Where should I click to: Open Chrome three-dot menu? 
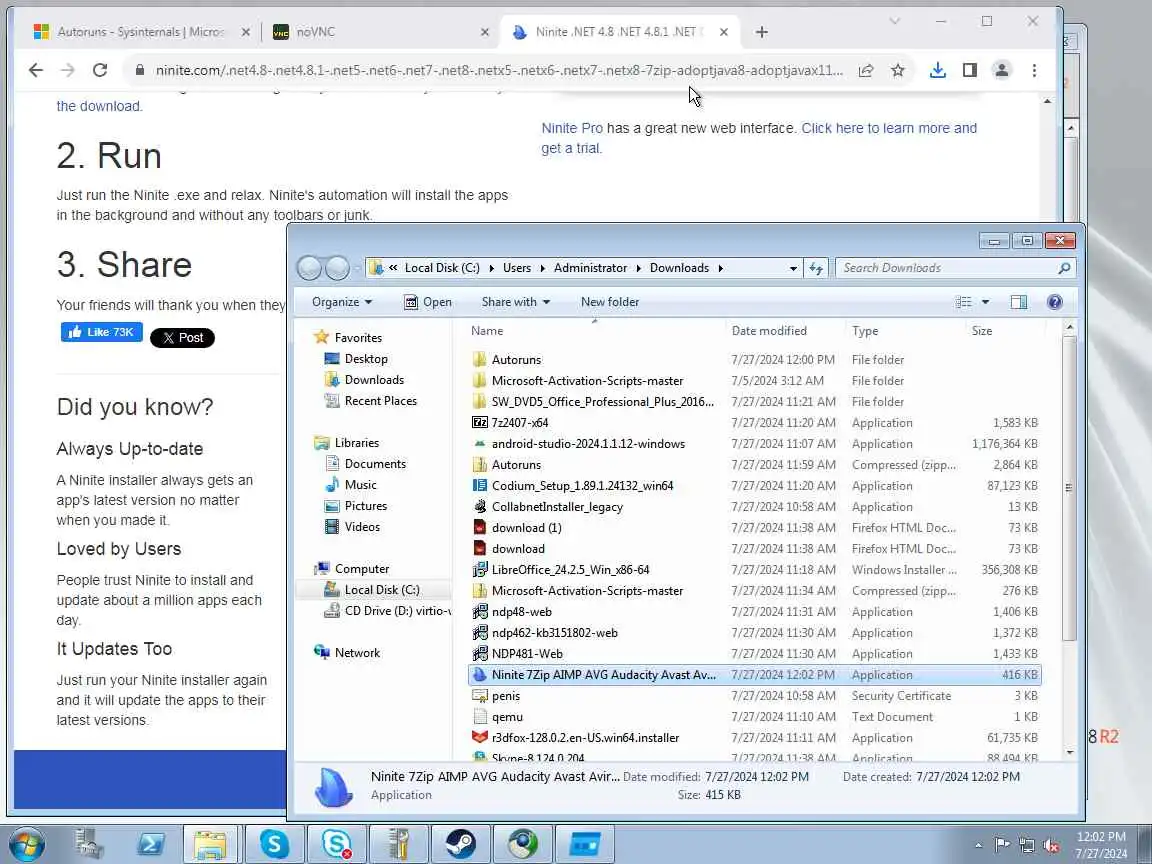coord(1034,71)
